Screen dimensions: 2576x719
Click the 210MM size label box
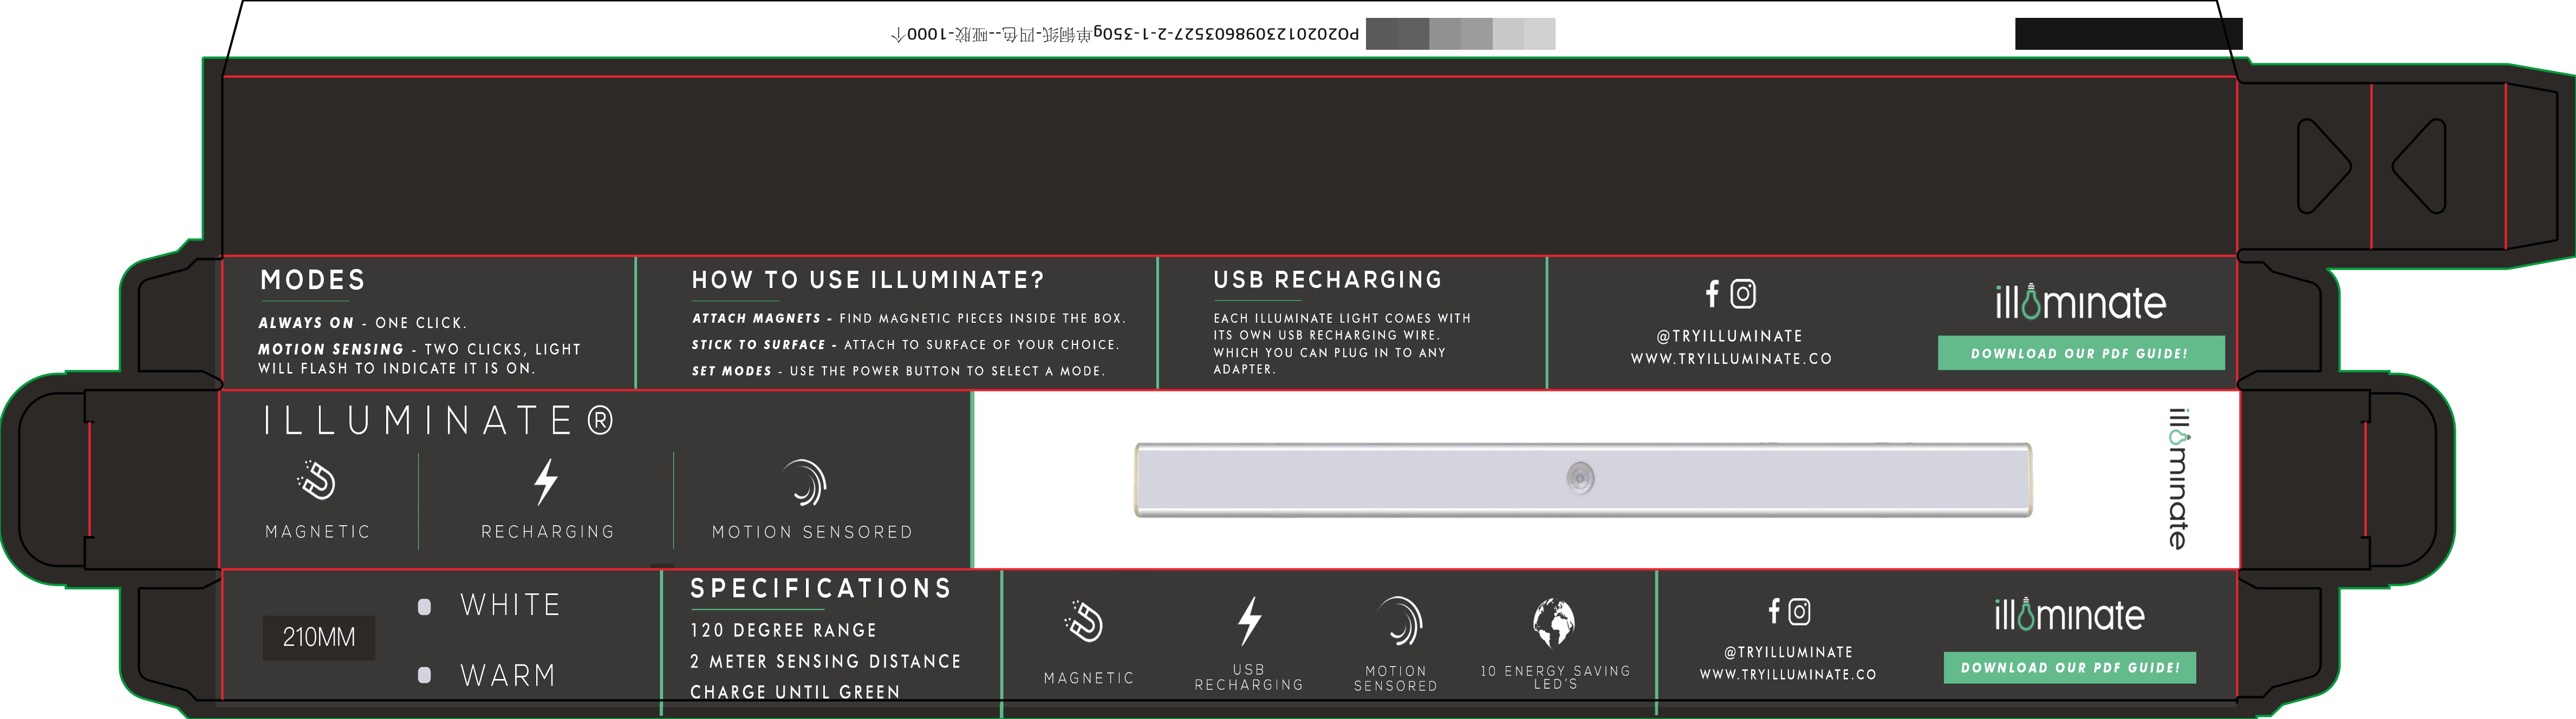319,637
